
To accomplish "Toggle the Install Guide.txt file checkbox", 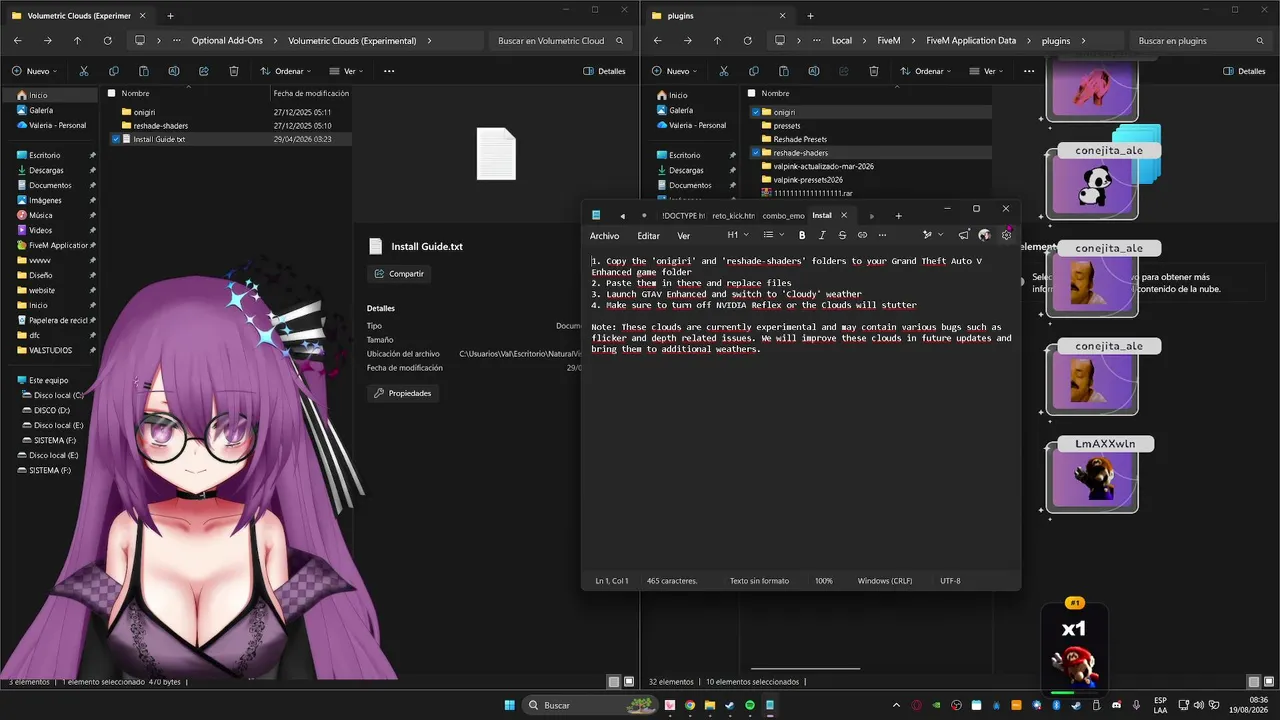I will [116, 139].
